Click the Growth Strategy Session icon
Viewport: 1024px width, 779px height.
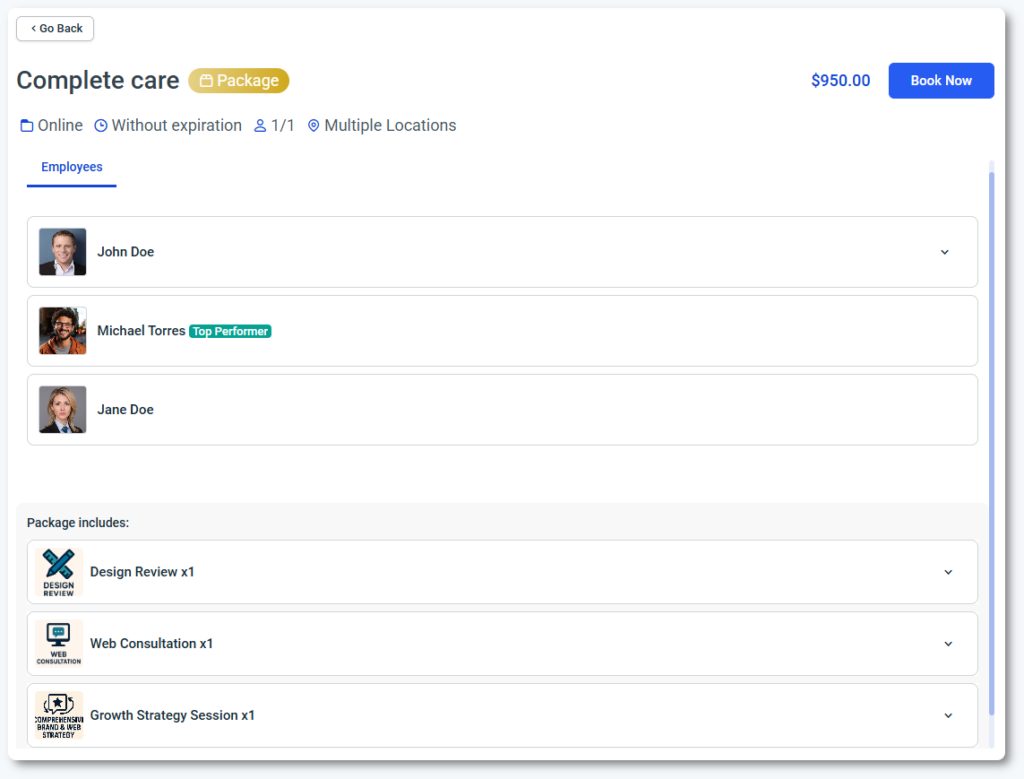59,715
